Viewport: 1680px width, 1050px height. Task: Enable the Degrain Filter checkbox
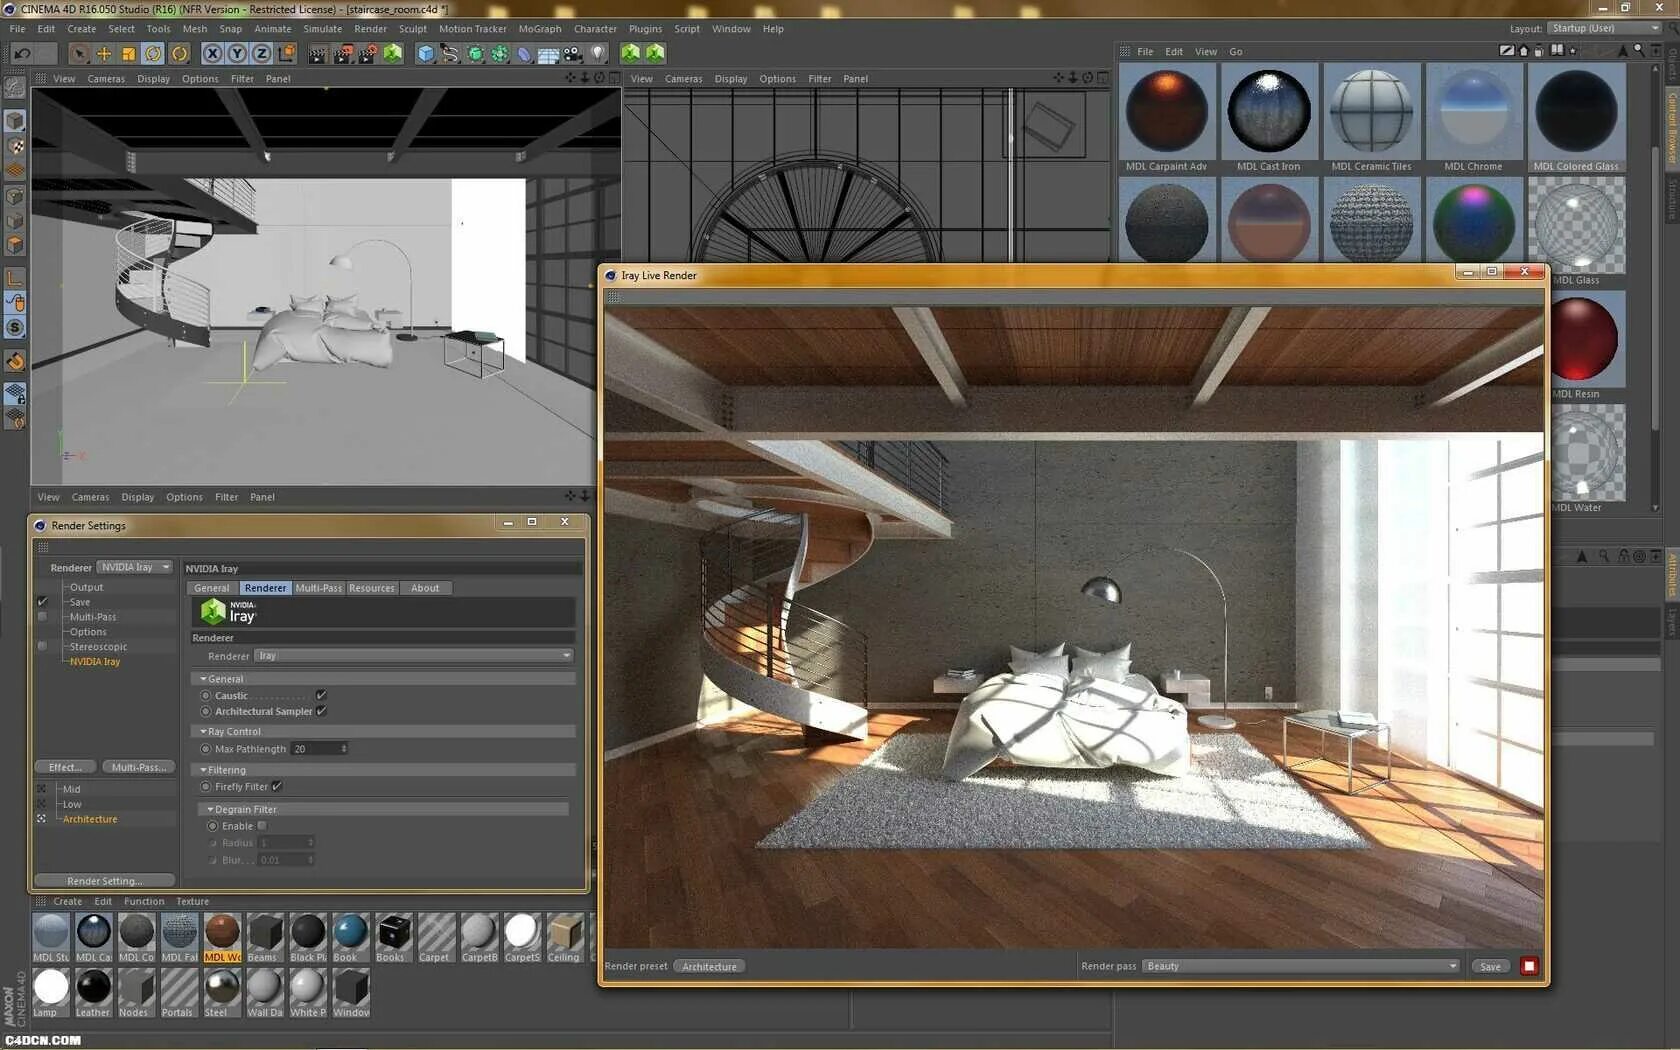point(262,826)
